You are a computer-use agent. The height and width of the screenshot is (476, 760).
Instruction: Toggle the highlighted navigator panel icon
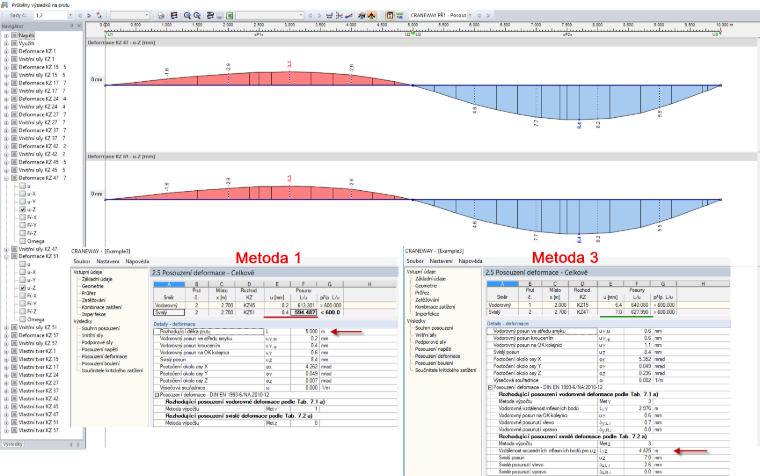coord(390,16)
